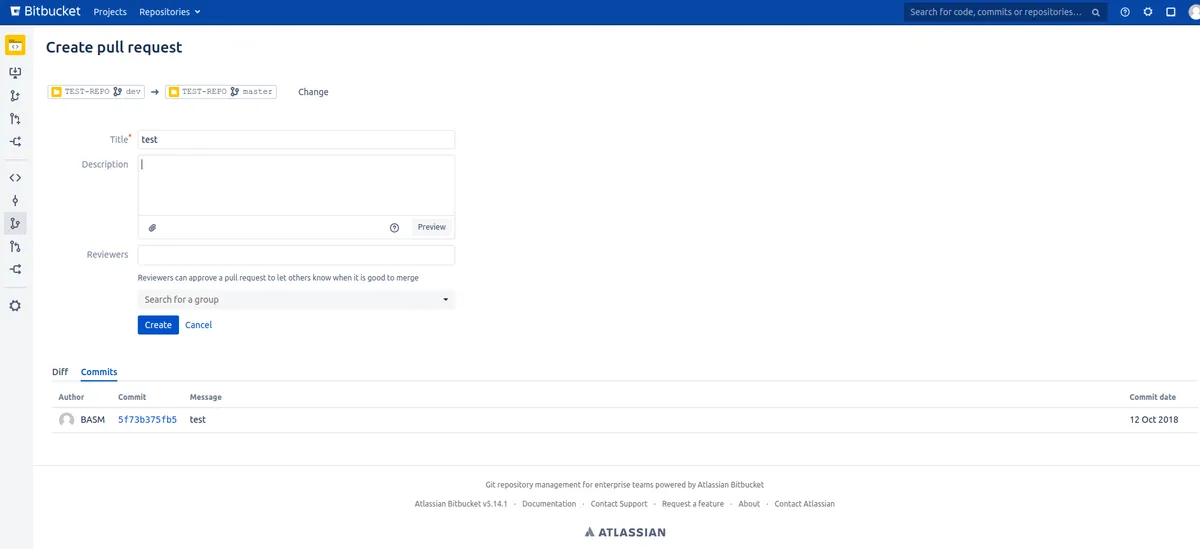Open the repository avatar icon in sidebar
This screenshot has width=1200, height=549.
click(x=15, y=46)
